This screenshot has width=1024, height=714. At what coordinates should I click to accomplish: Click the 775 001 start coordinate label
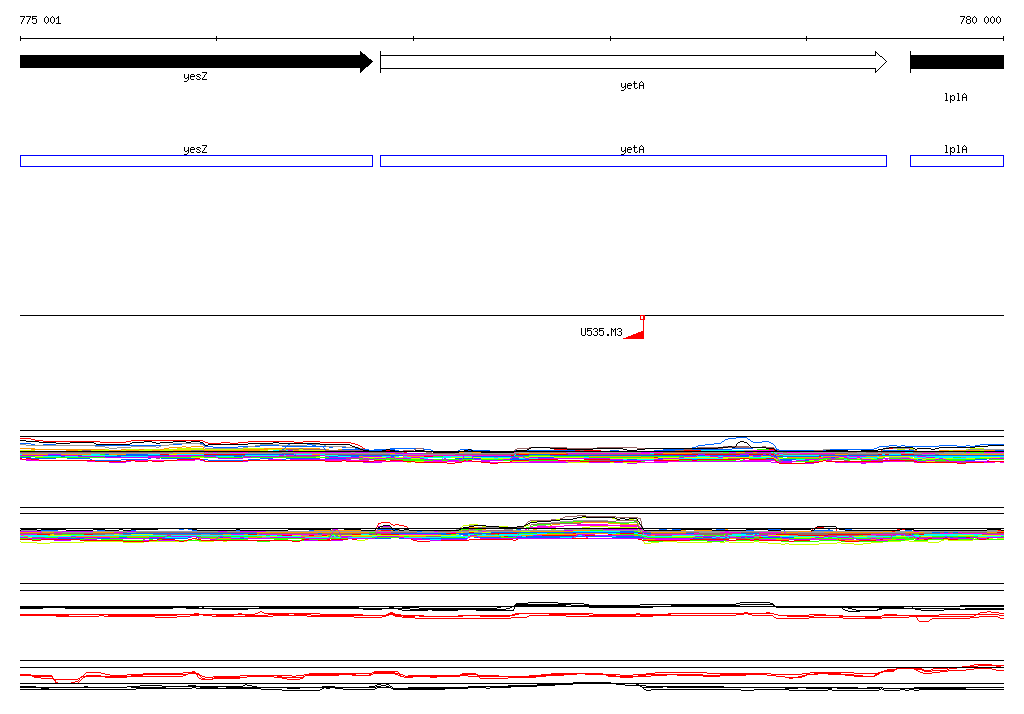[x=40, y=20]
